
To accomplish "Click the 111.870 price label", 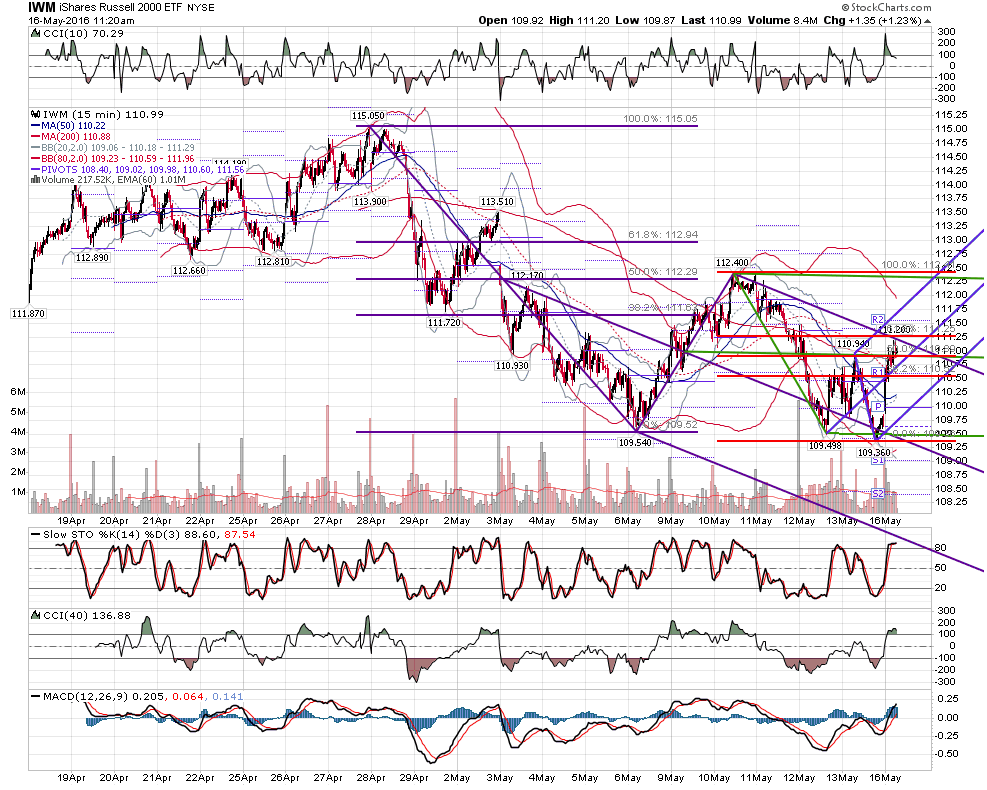I will click(x=28, y=313).
